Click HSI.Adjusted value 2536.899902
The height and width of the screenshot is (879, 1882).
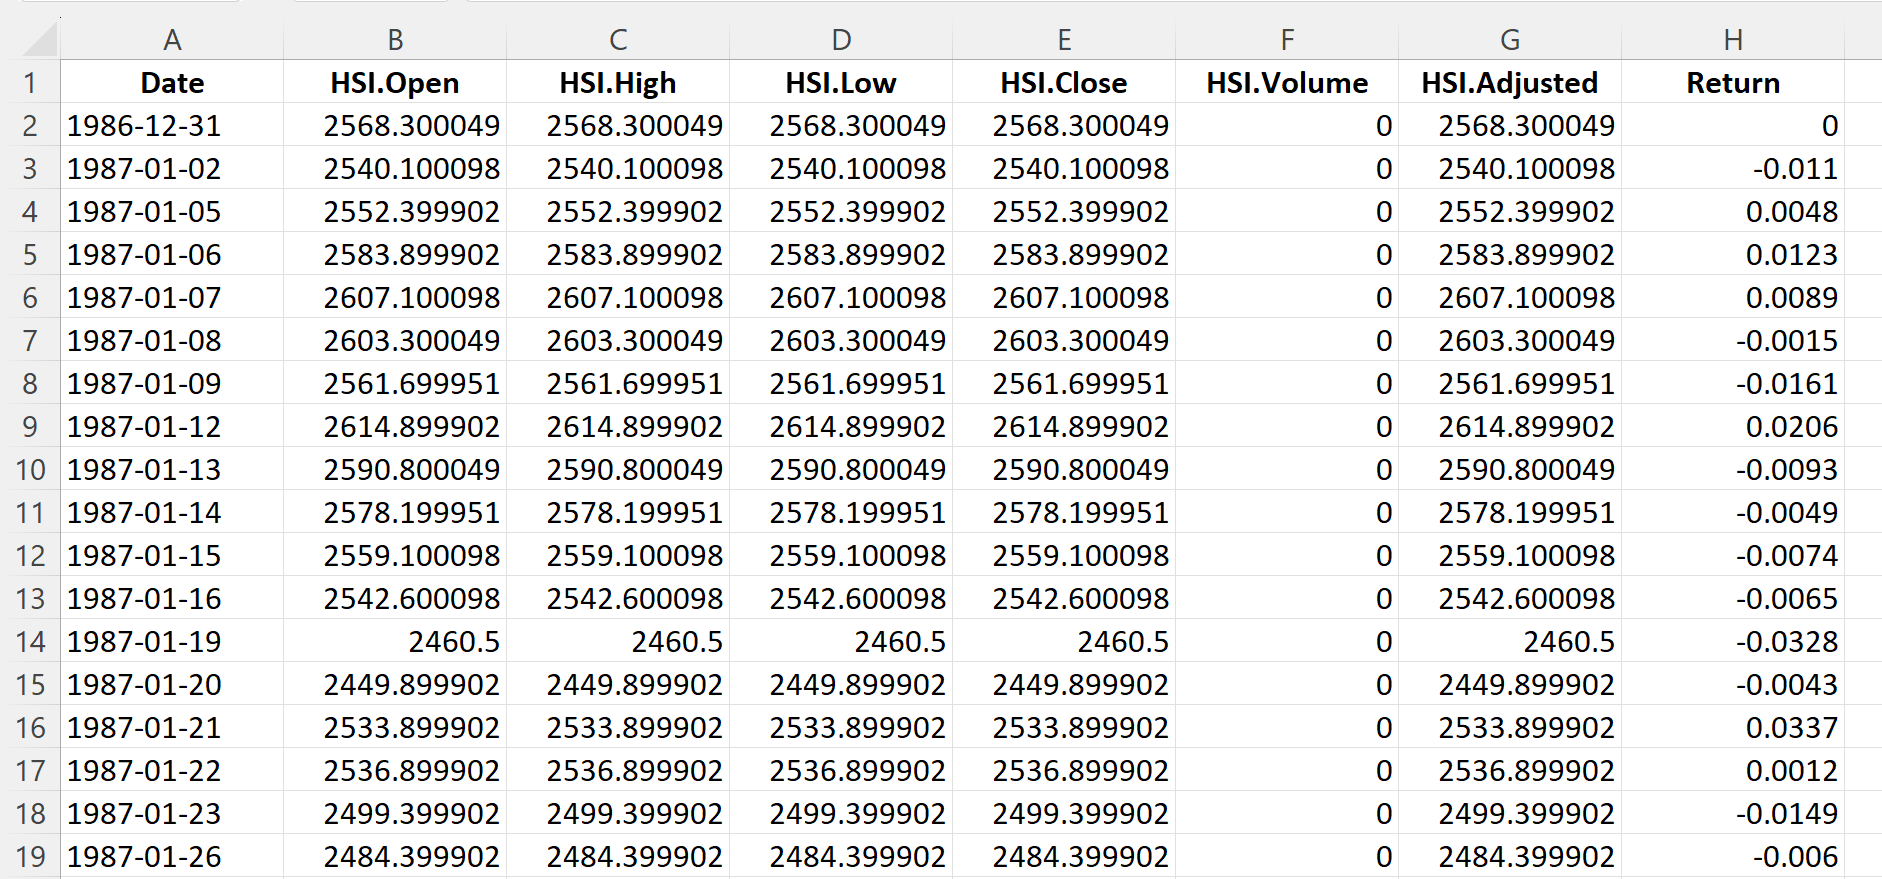1510,770
